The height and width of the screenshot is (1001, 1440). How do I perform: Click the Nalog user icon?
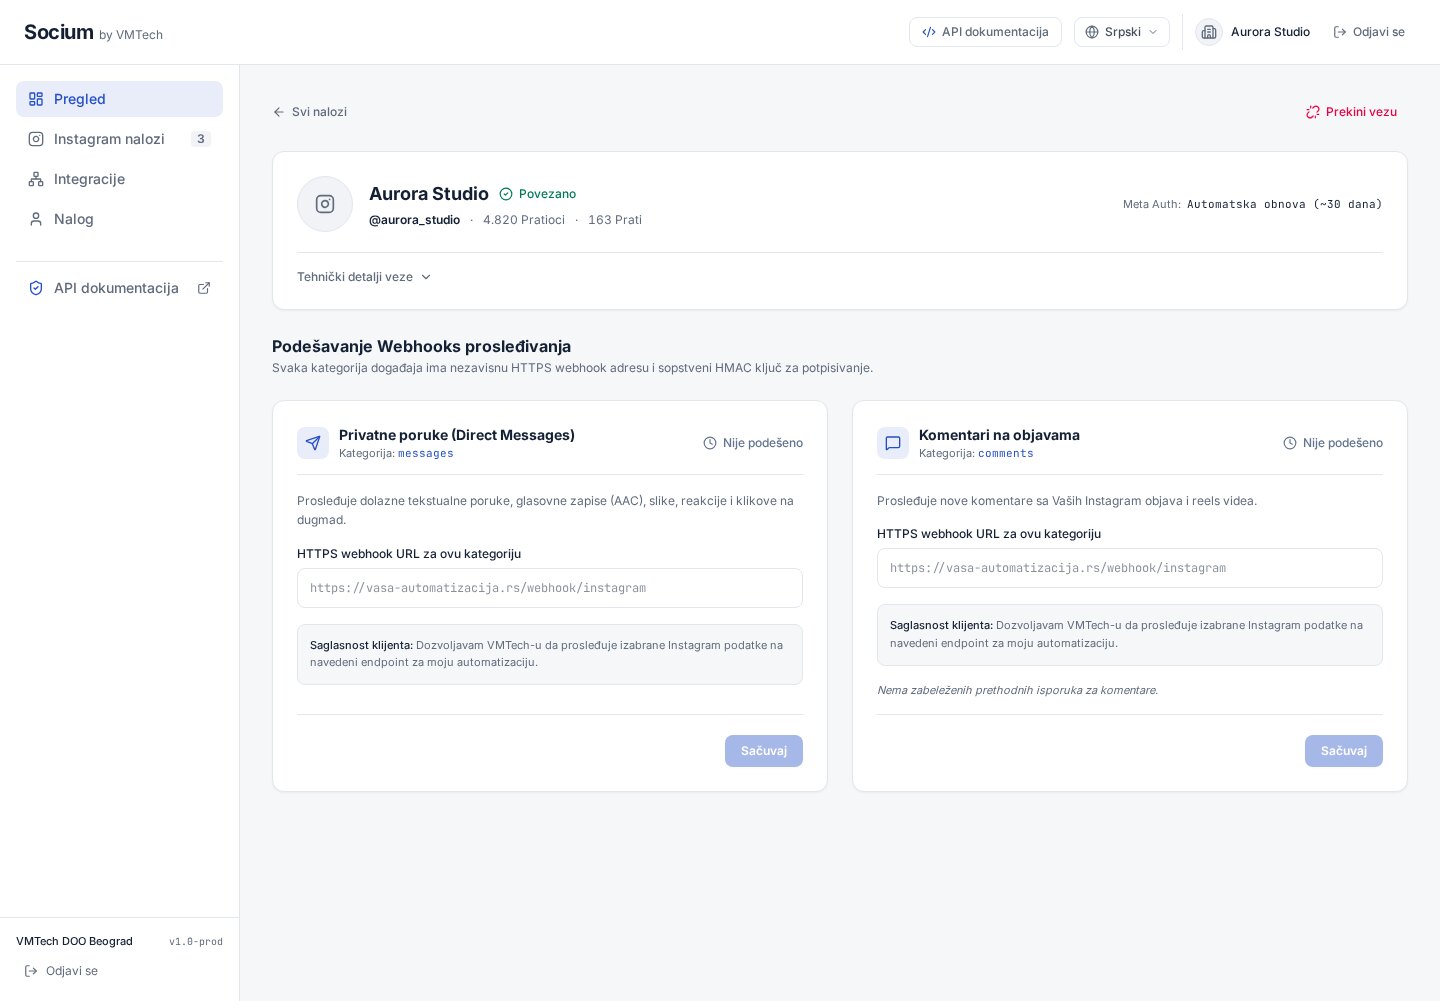tap(36, 219)
